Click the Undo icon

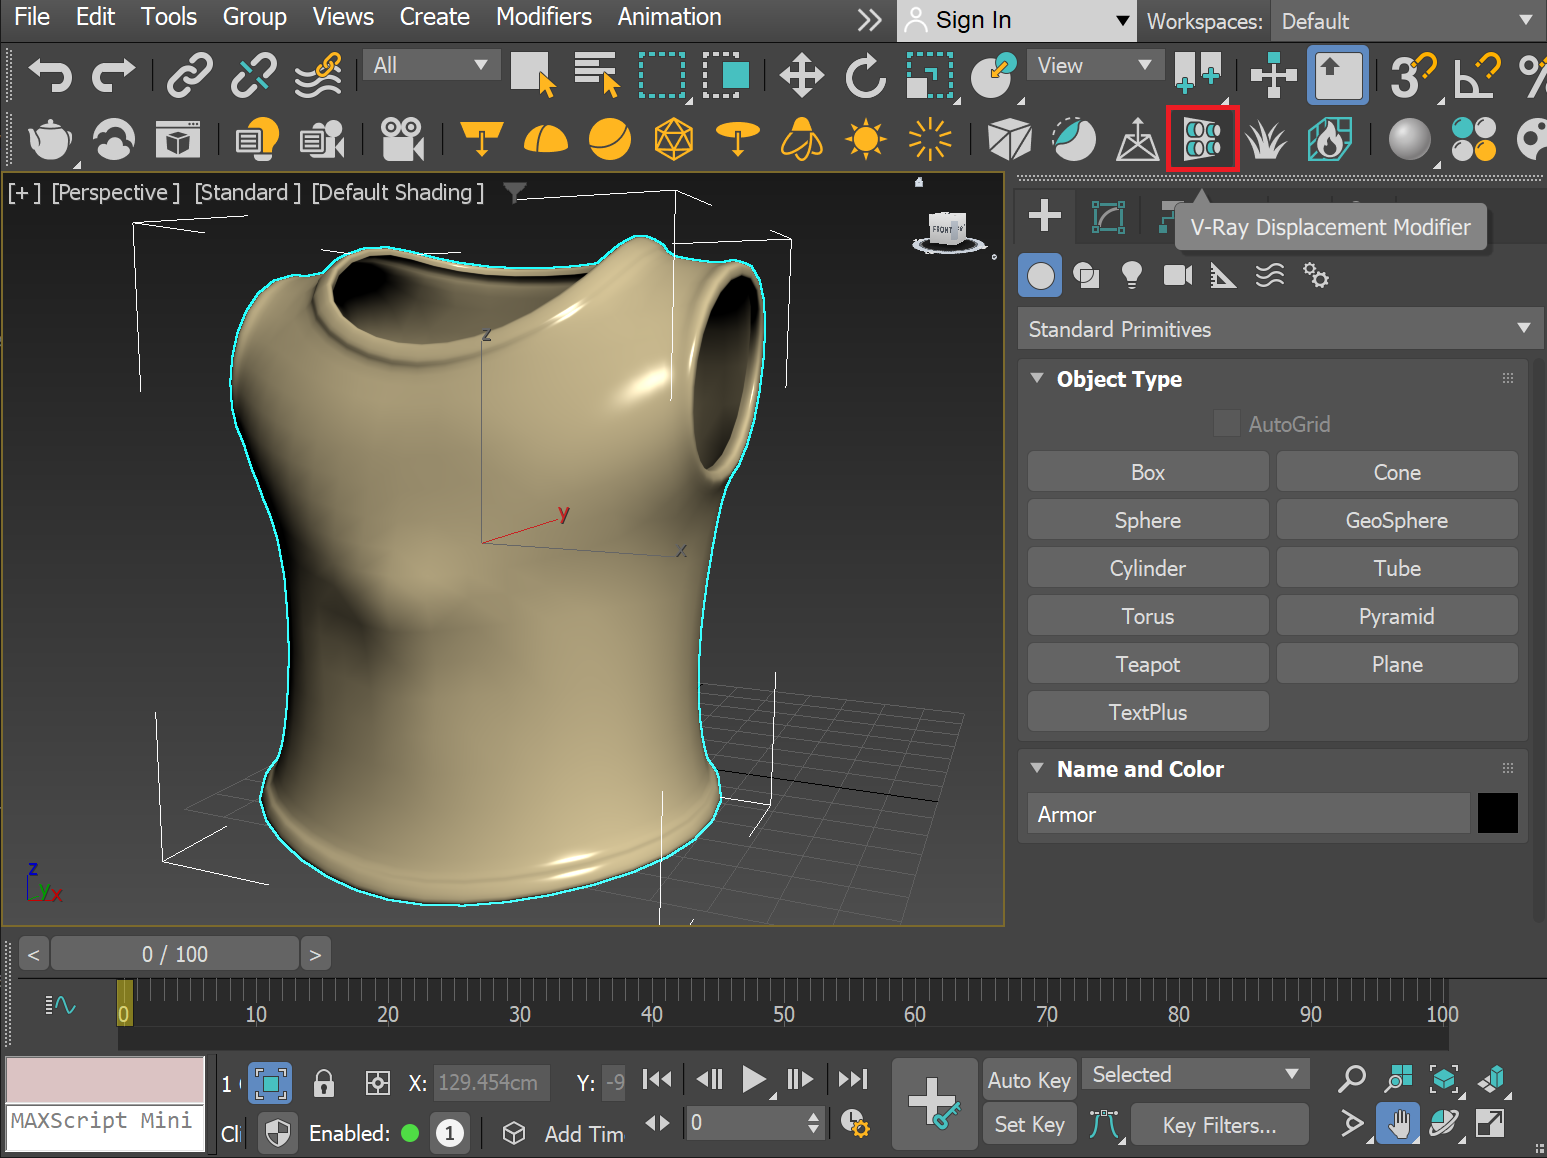(49, 75)
